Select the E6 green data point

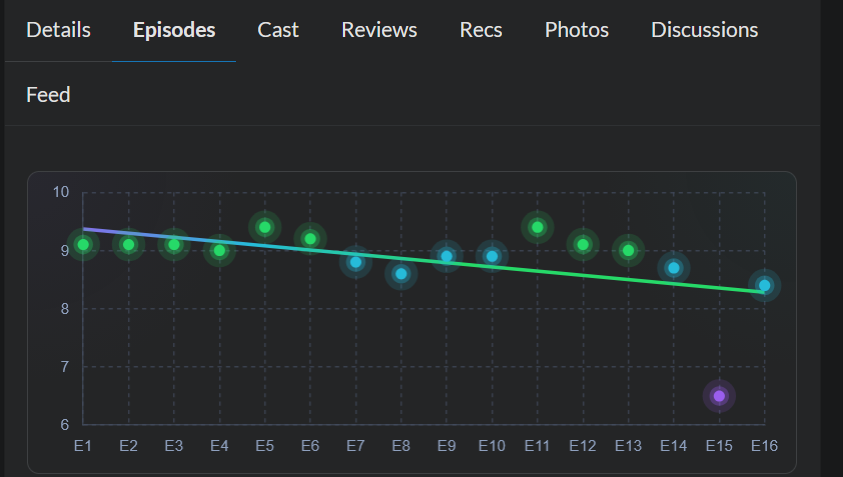pos(310,239)
